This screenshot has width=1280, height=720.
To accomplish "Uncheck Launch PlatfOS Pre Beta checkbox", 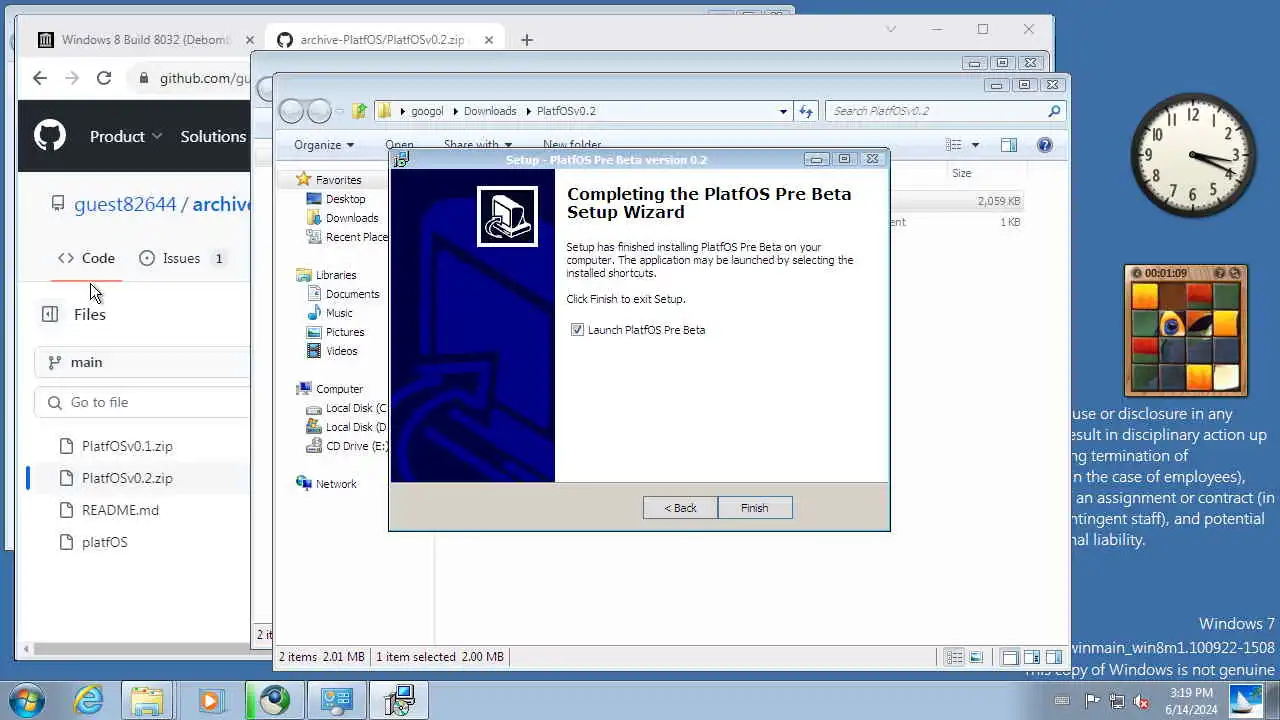I will pos(577,330).
